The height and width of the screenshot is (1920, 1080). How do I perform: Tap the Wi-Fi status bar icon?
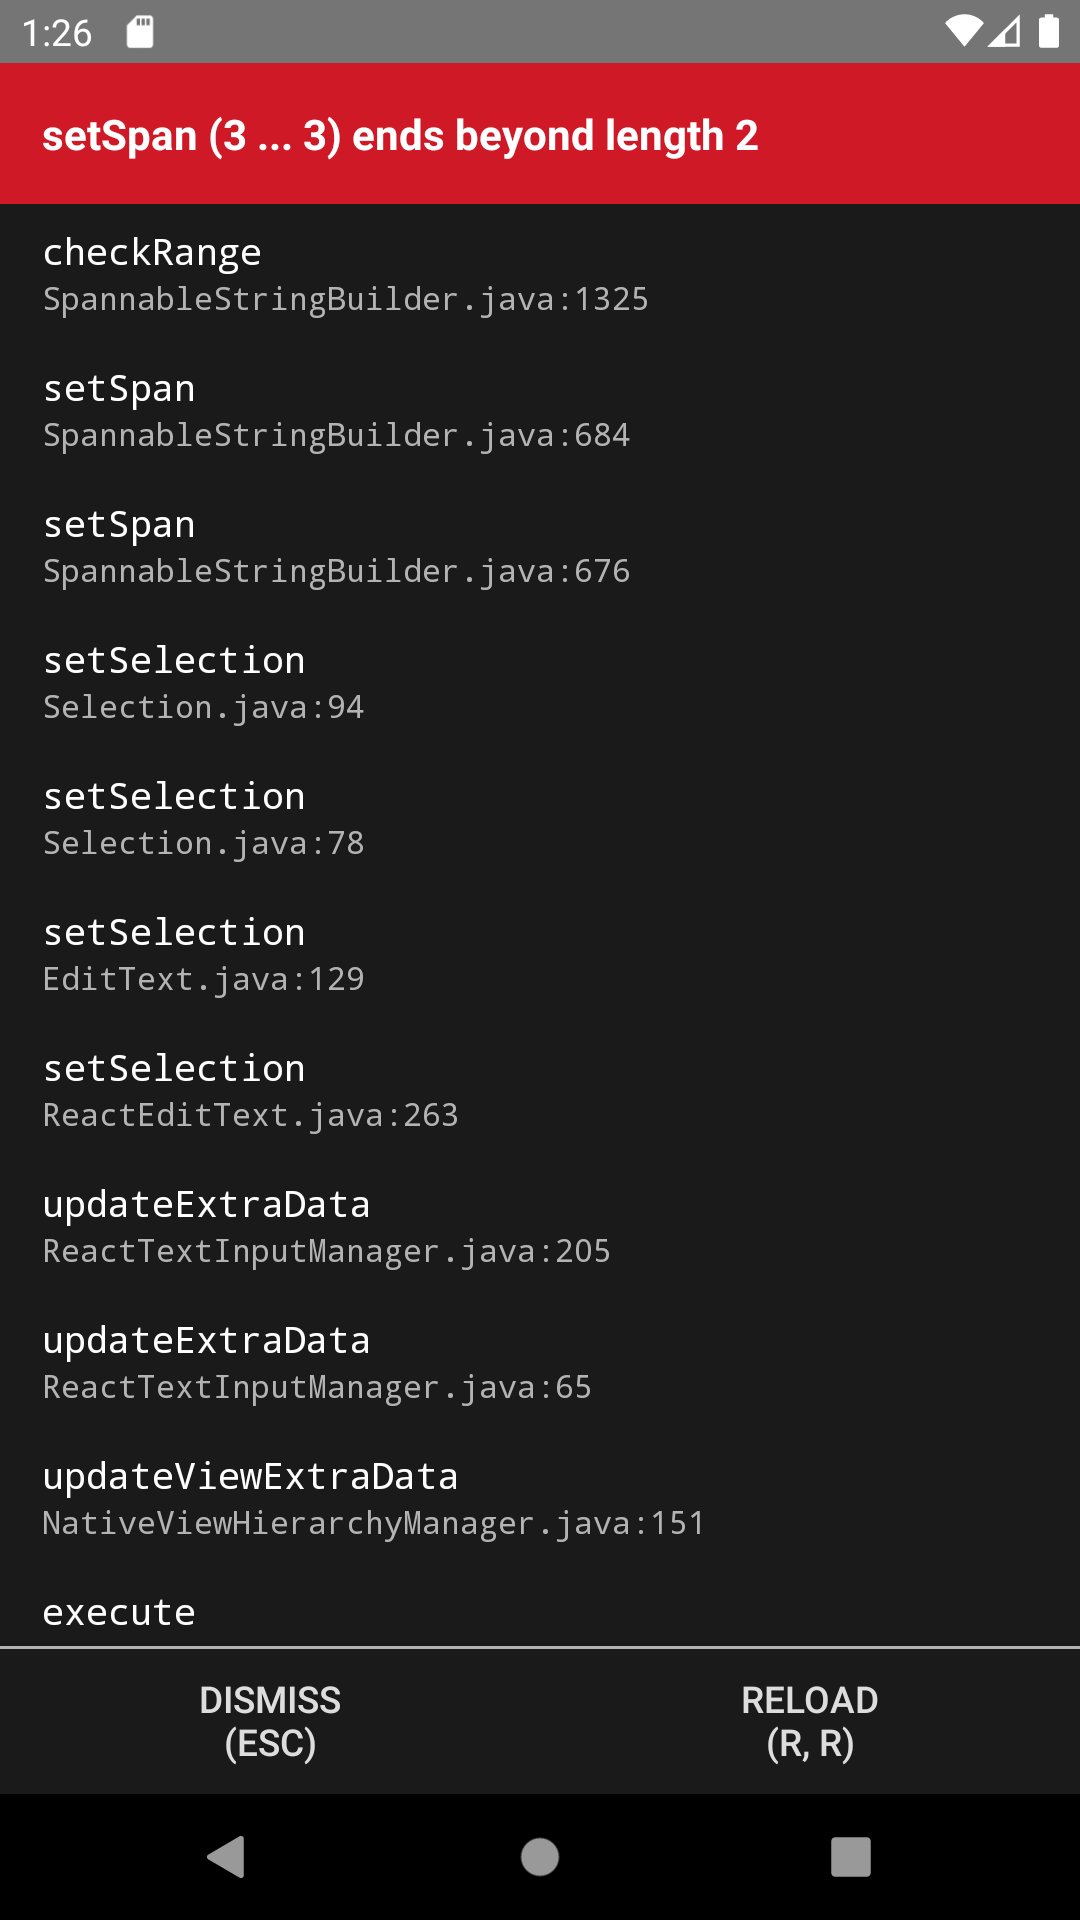(x=962, y=31)
